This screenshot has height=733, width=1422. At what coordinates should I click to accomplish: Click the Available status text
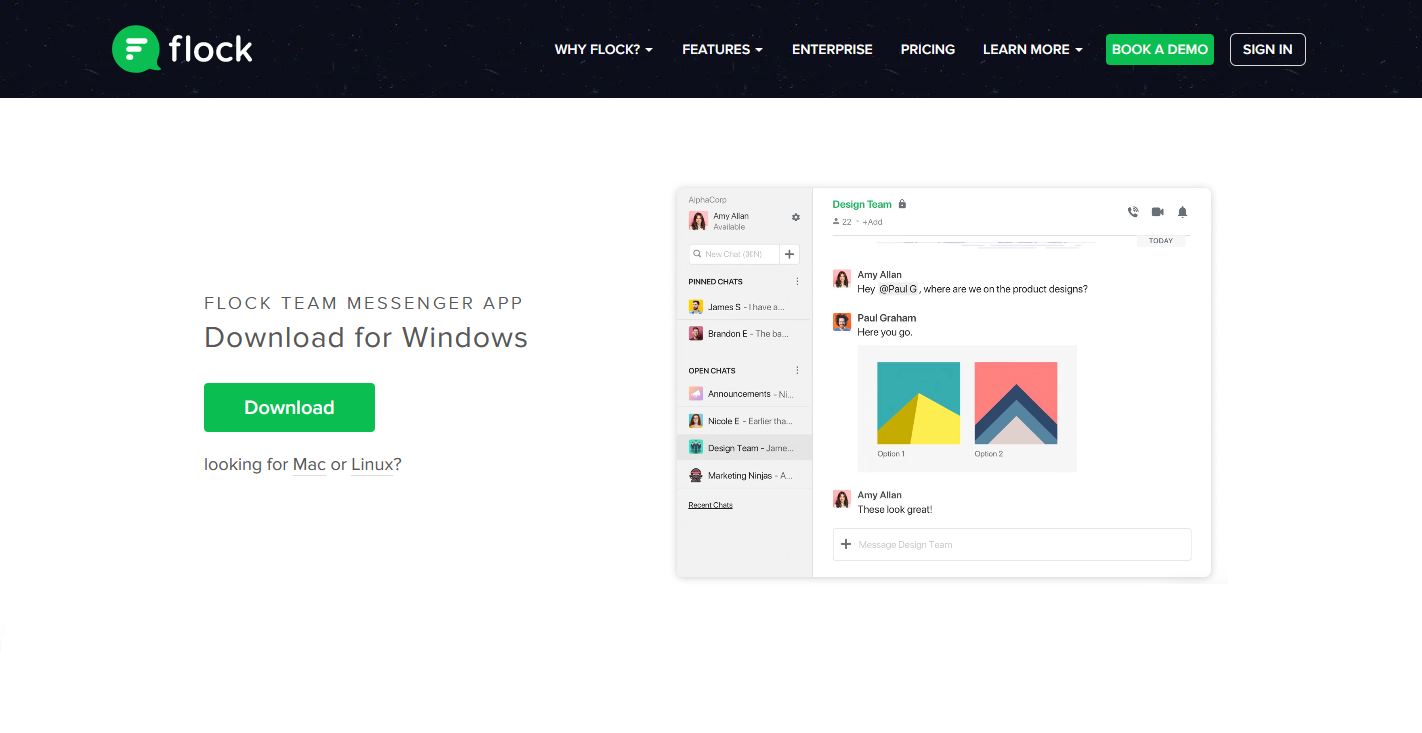[x=729, y=227]
